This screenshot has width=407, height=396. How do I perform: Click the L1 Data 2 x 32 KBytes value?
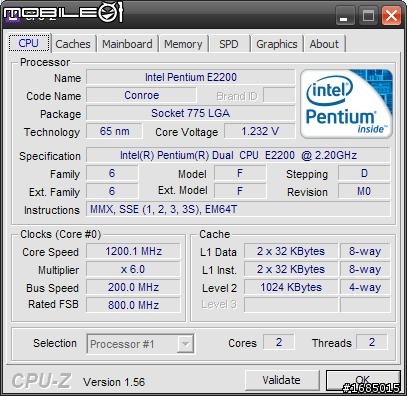pyautogui.click(x=291, y=251)
